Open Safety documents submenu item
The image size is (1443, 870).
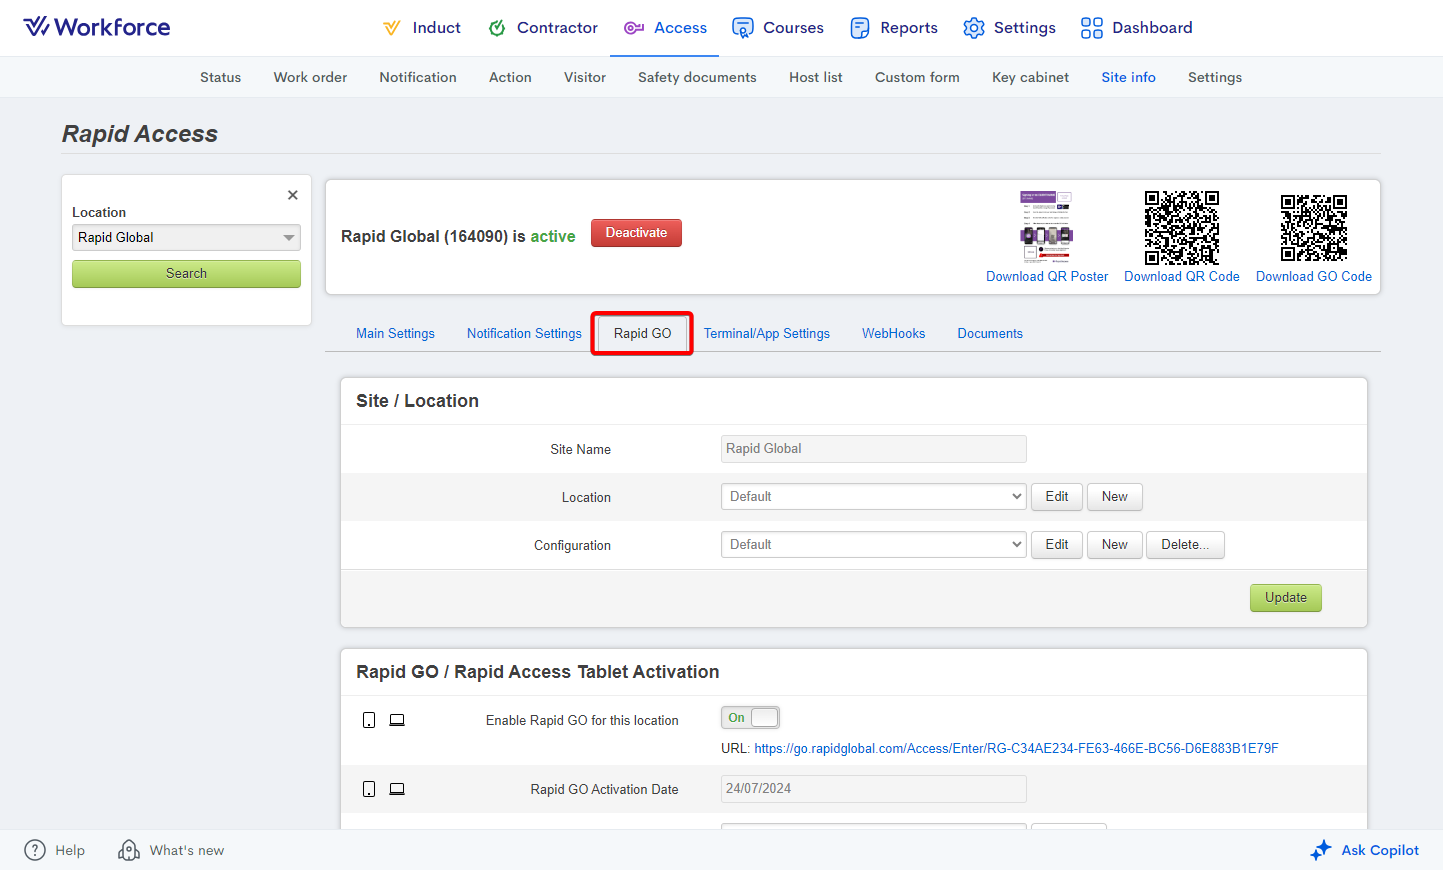(697, 77)
